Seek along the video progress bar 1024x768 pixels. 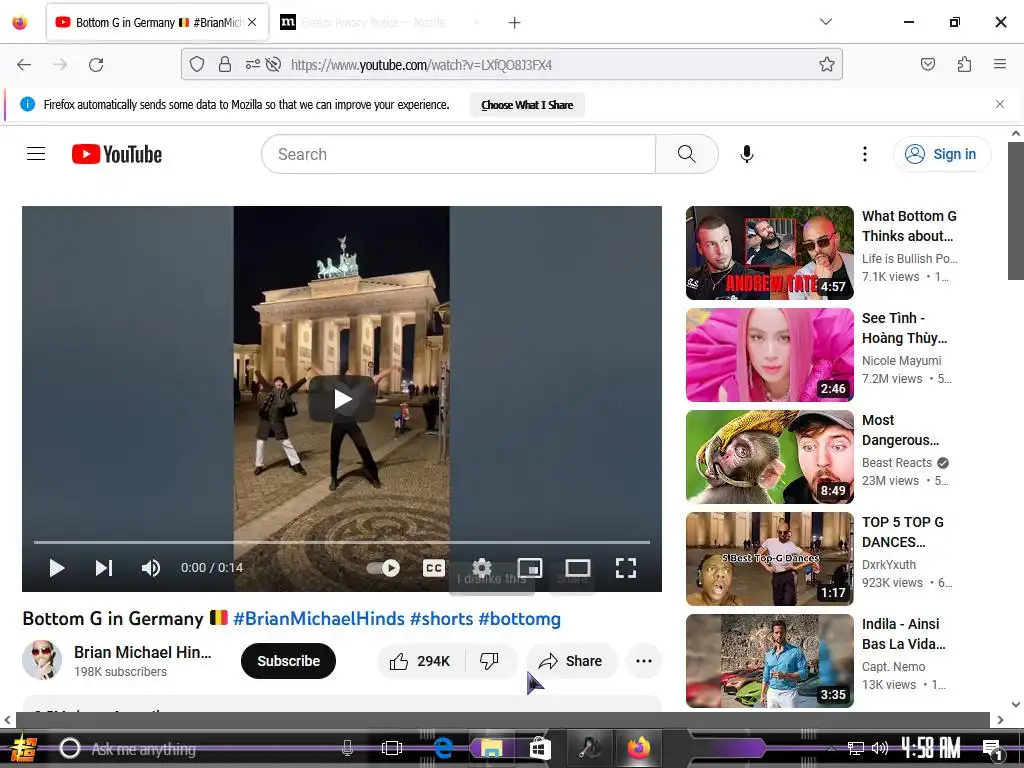coord(342,542)
